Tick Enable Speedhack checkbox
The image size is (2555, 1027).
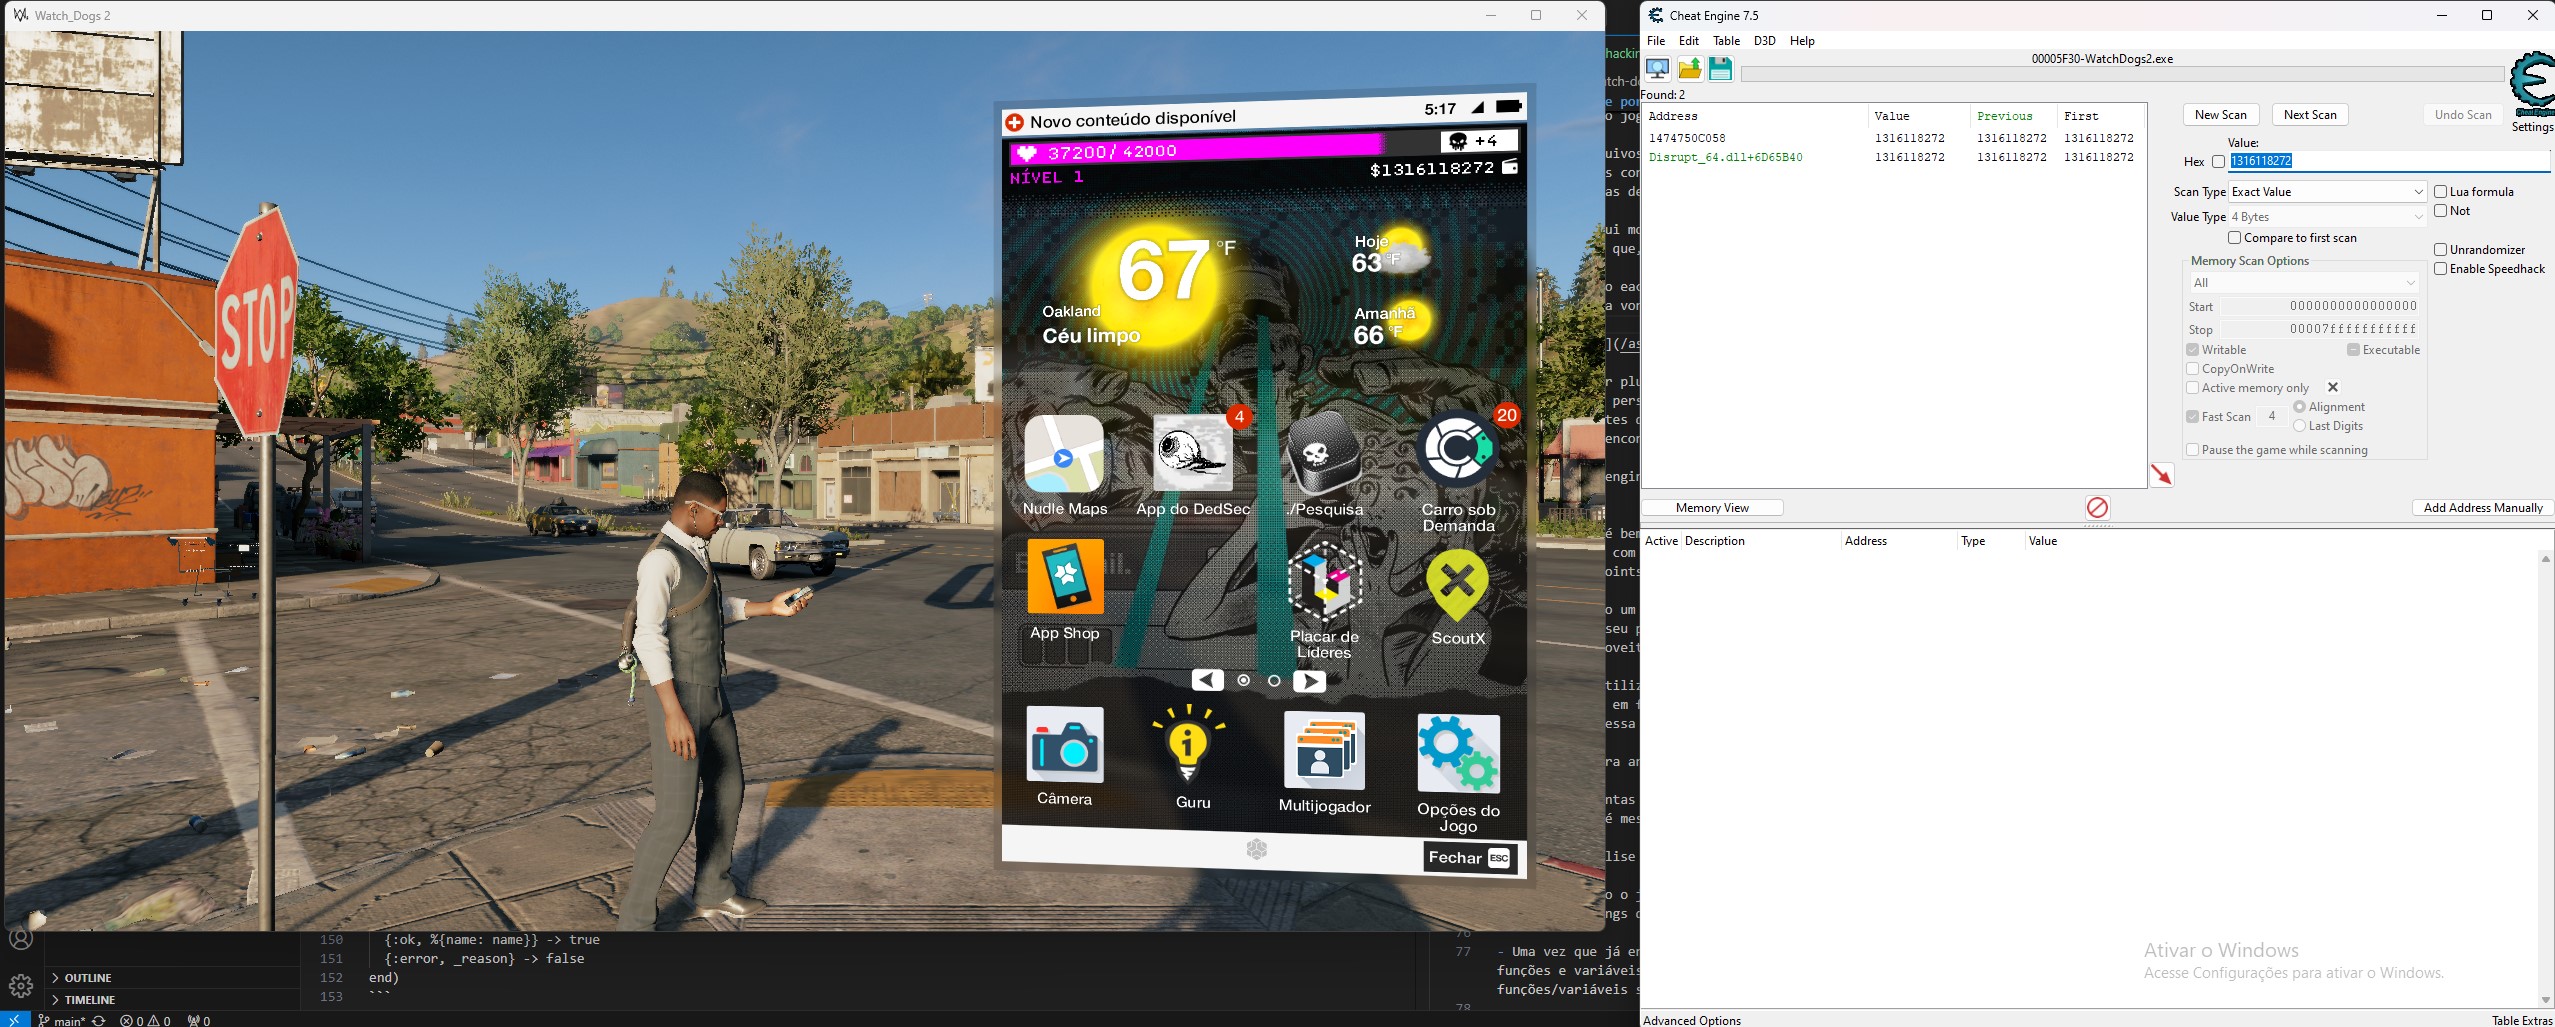pyautogui.click(x=2440, y=269)
